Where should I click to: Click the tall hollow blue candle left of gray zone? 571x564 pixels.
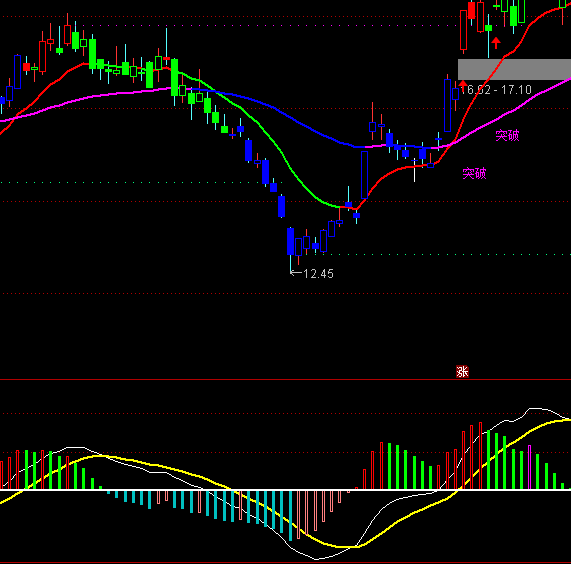coord(448,105)
